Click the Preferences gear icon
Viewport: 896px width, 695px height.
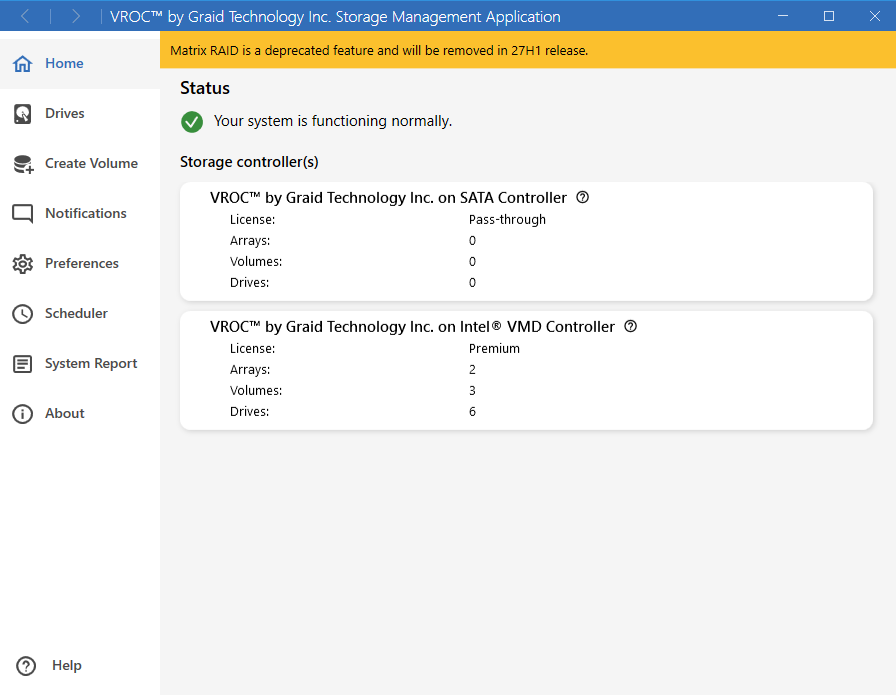coord(23,263)
